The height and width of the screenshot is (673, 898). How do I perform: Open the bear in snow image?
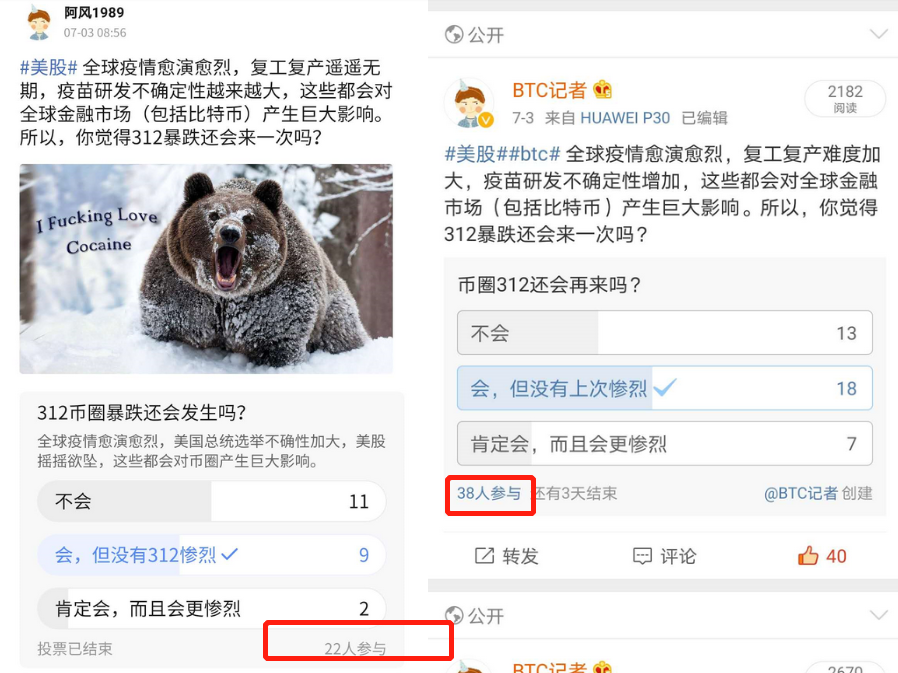[206, 269]
